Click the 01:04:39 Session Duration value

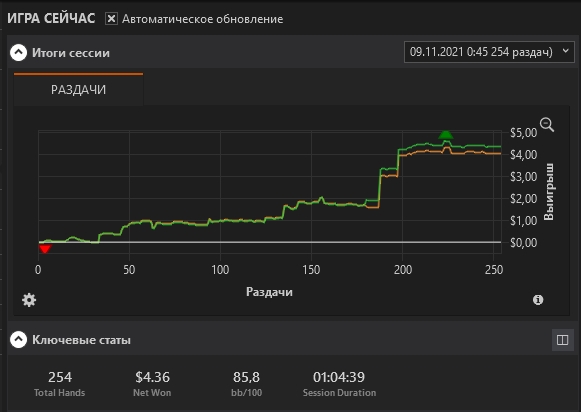point(339,377)
